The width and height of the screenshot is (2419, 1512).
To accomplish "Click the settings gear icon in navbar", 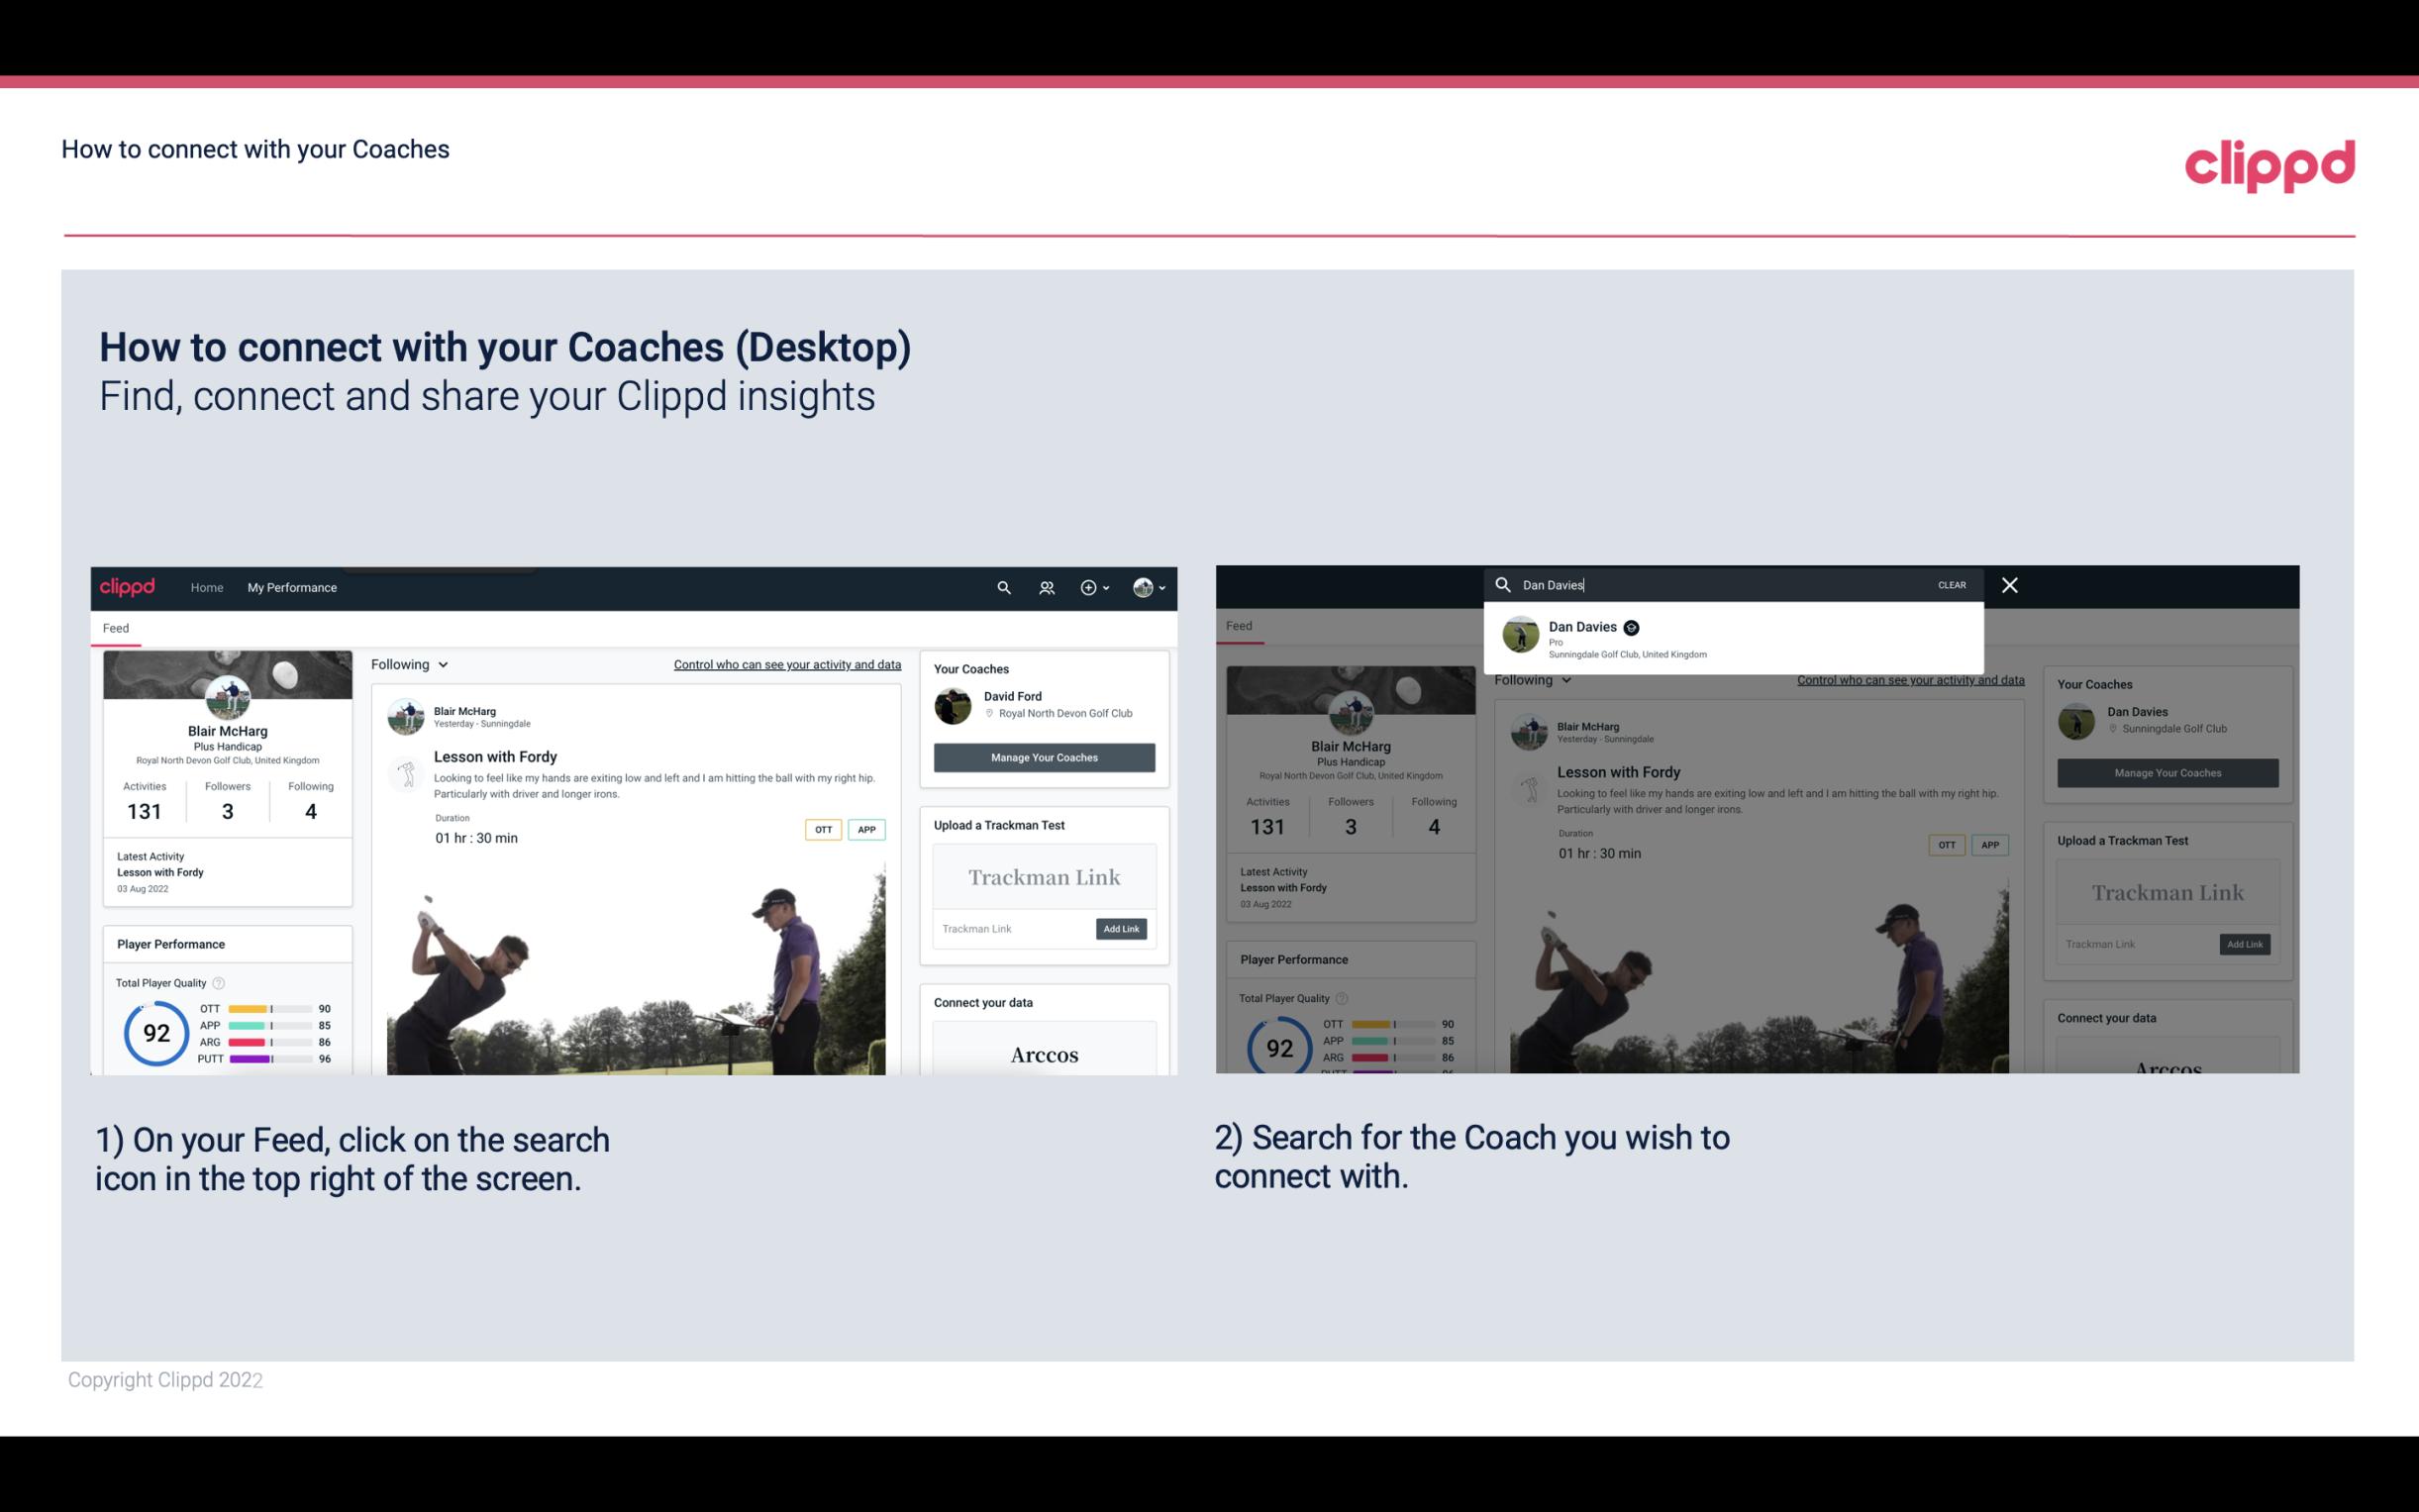I will click(x=1088, y=589).
